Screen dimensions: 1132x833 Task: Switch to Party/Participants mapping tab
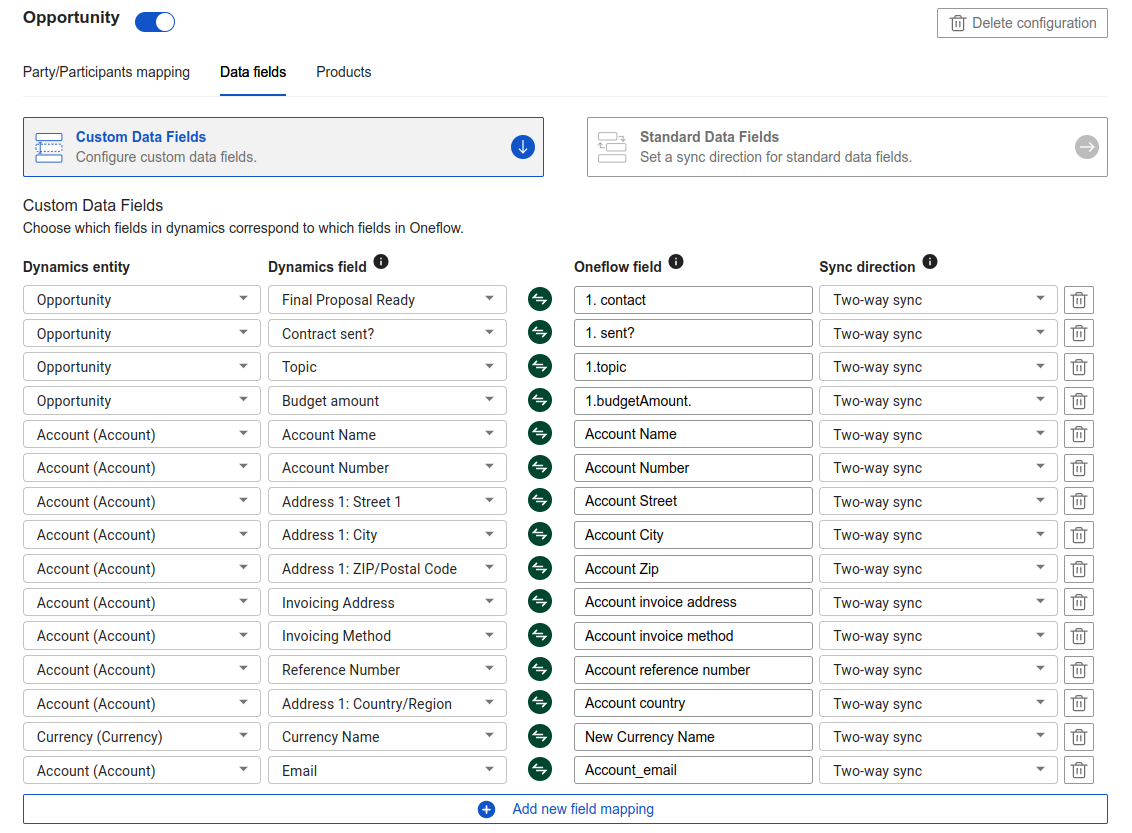(x=106, y=72)
